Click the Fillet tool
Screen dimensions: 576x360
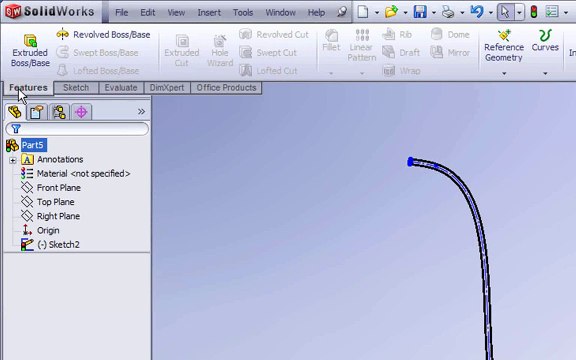click(331, 40)
